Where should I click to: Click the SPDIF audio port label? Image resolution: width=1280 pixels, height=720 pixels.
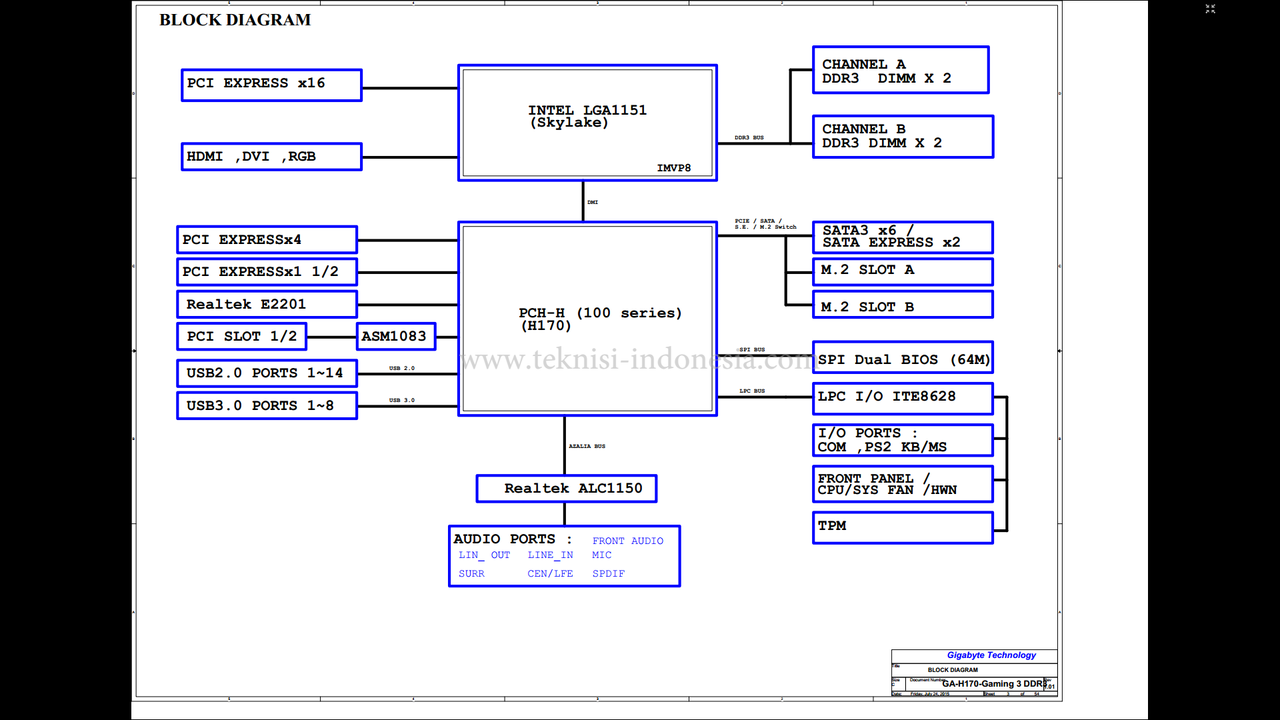pos(609,574)
